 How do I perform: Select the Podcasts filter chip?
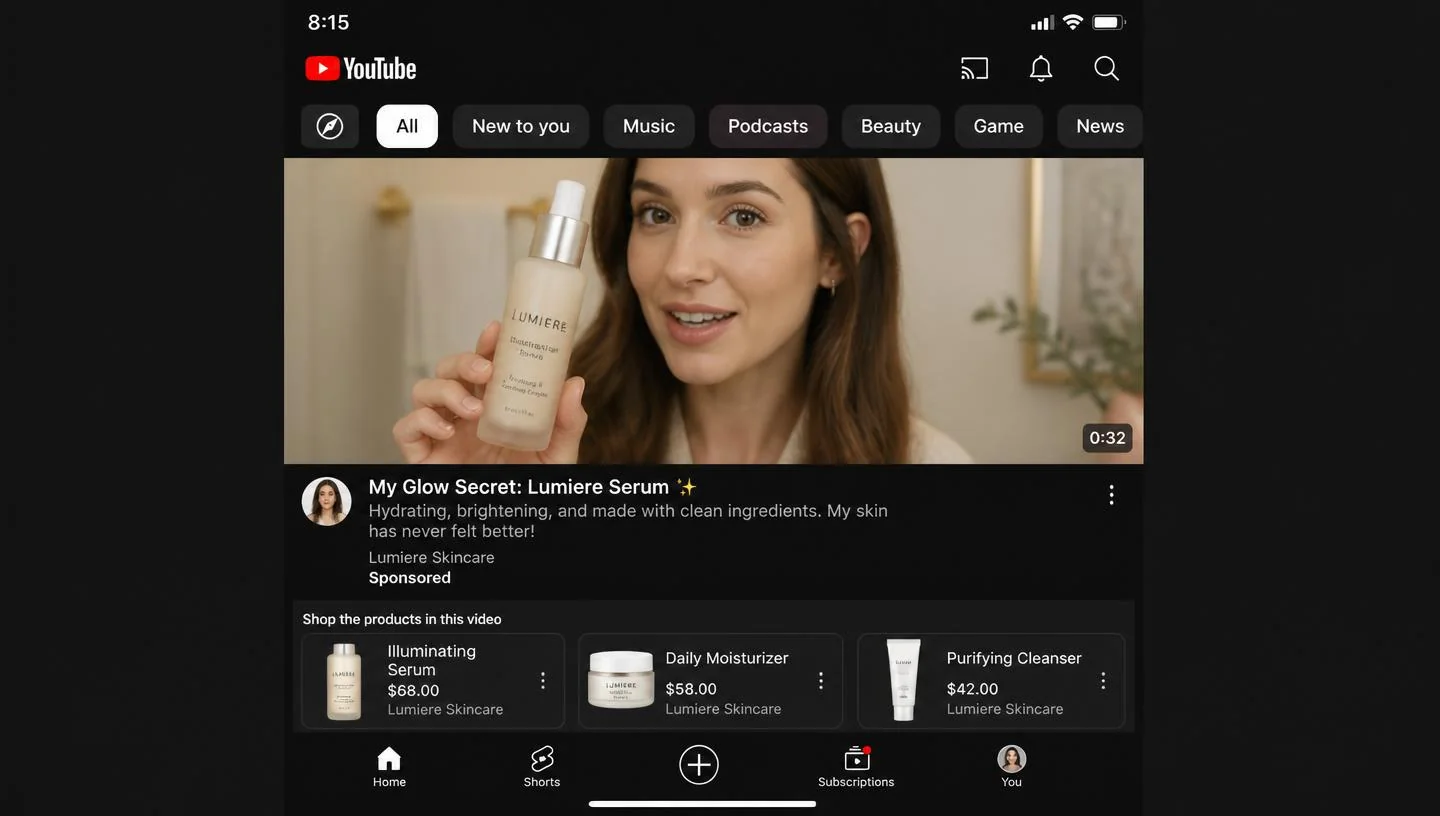coord(768,126)
